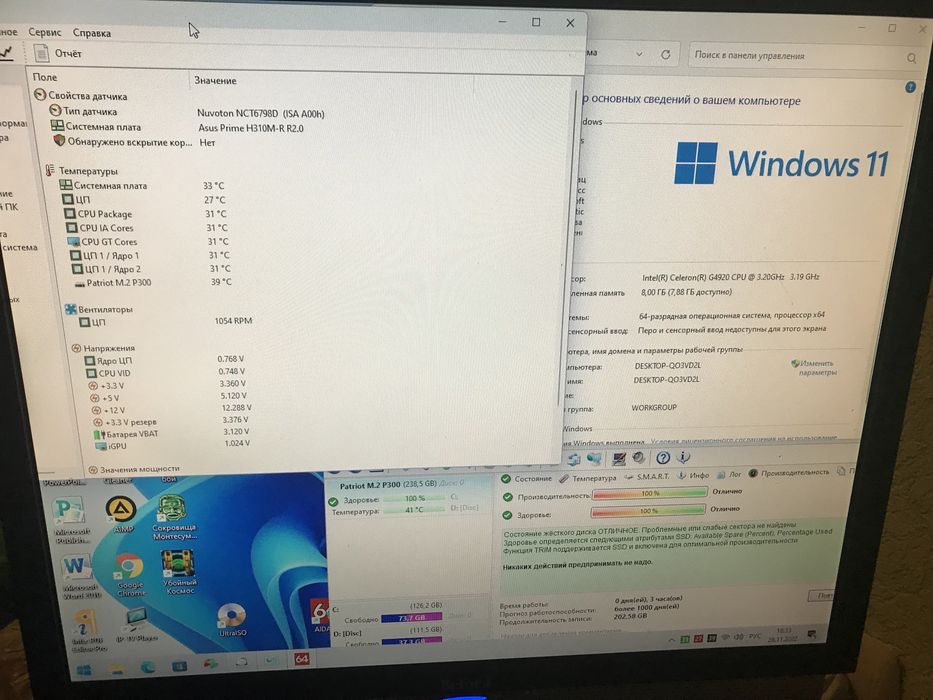Open the Windows Start button
Image resolution: width=933 pixels, height=700 pixels.
coord(83,670)
